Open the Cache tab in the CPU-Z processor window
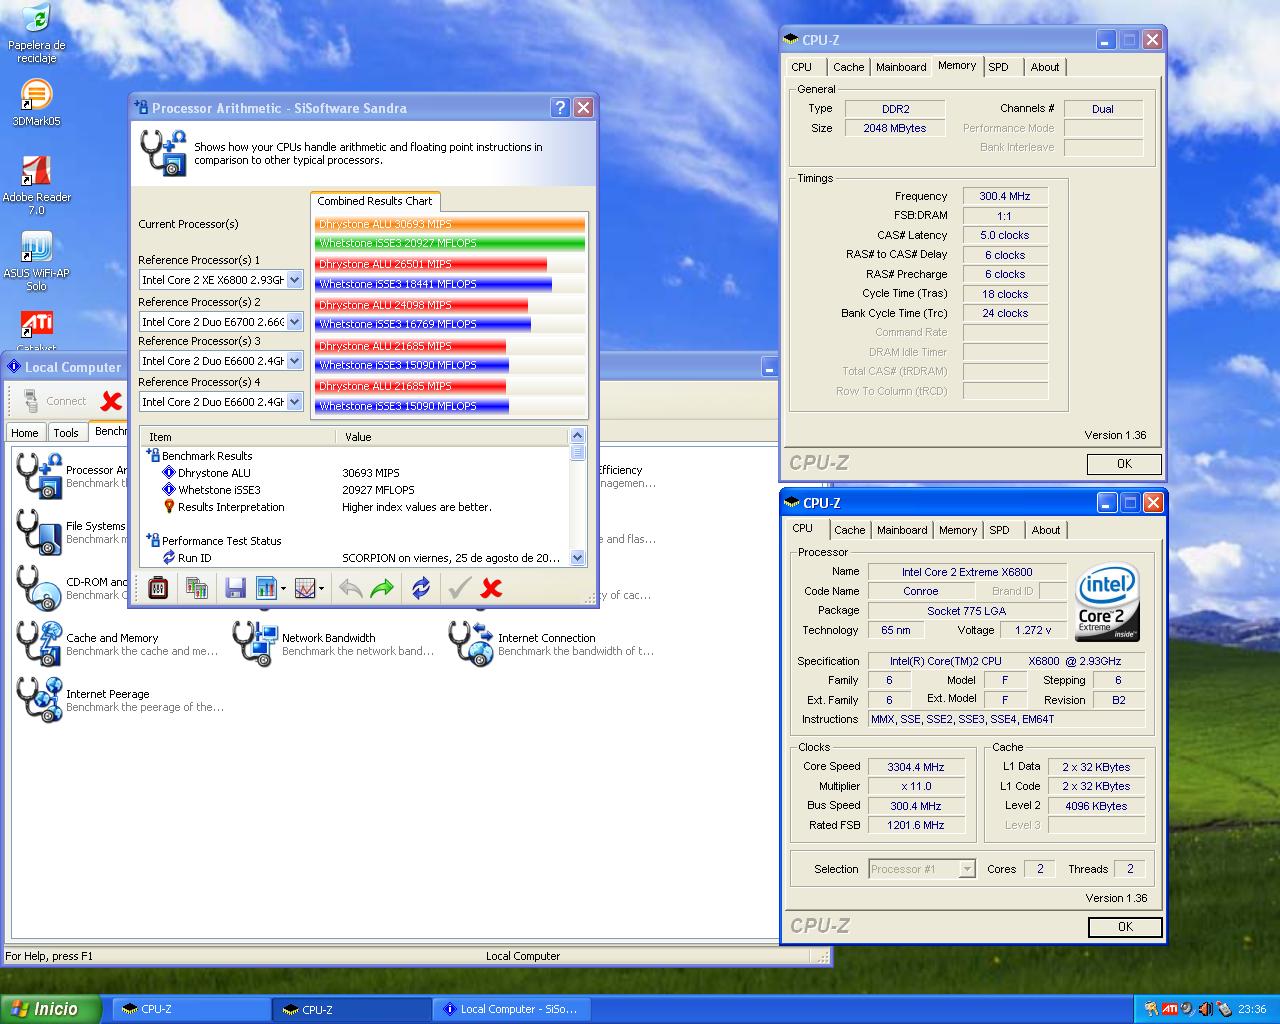The height and width of the screenshot is (1024, 1280). [x=850, y=530]
